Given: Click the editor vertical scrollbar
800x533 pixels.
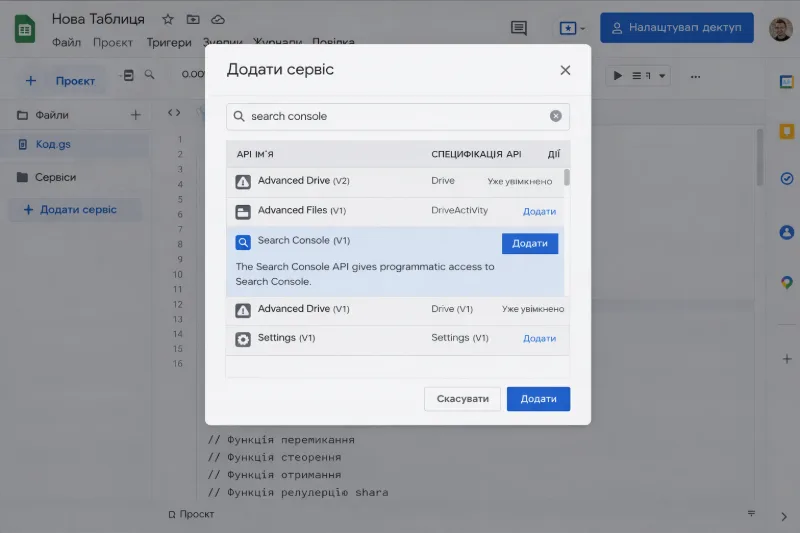Looking at the screenshot, I should [x=760, y=158].
